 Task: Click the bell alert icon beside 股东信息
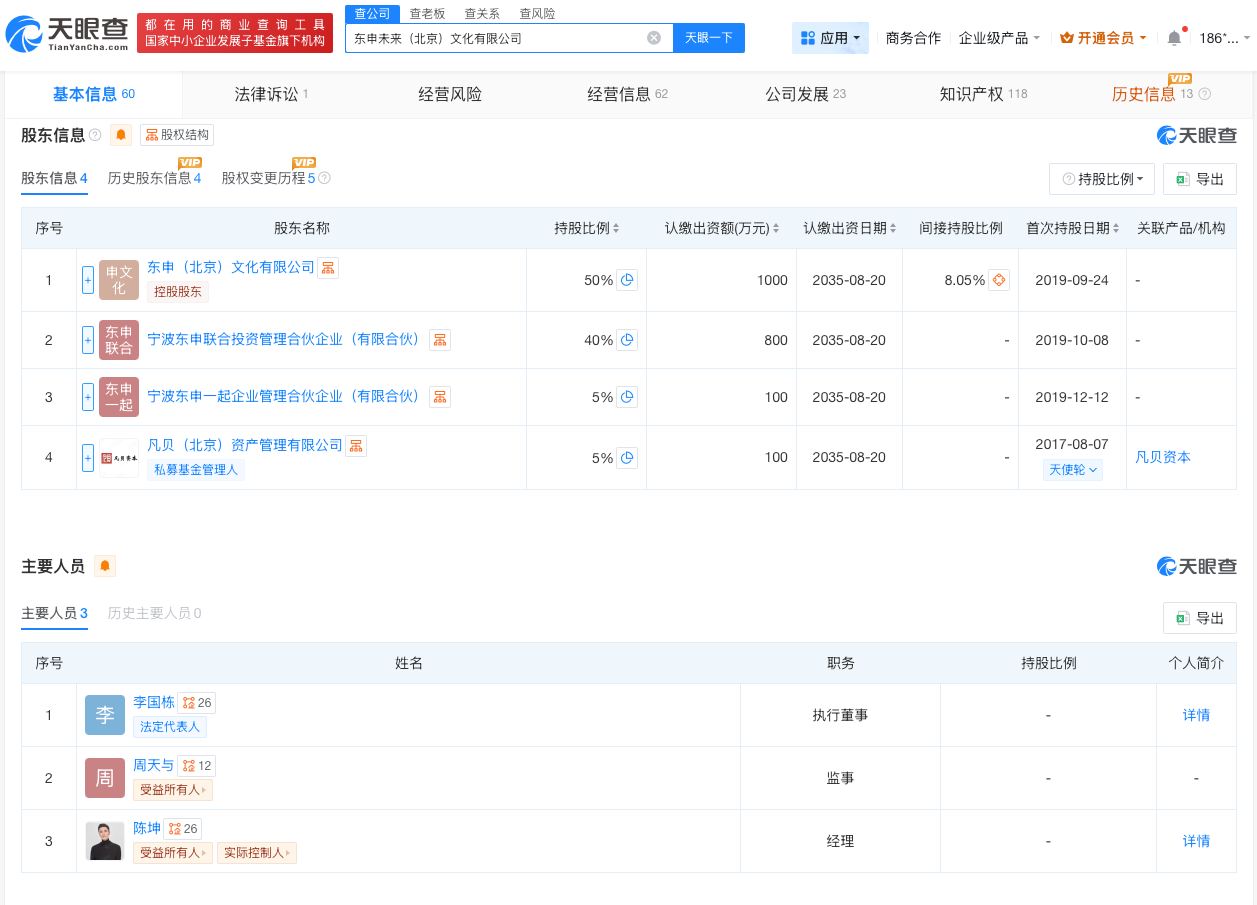[x=121, y=135]
